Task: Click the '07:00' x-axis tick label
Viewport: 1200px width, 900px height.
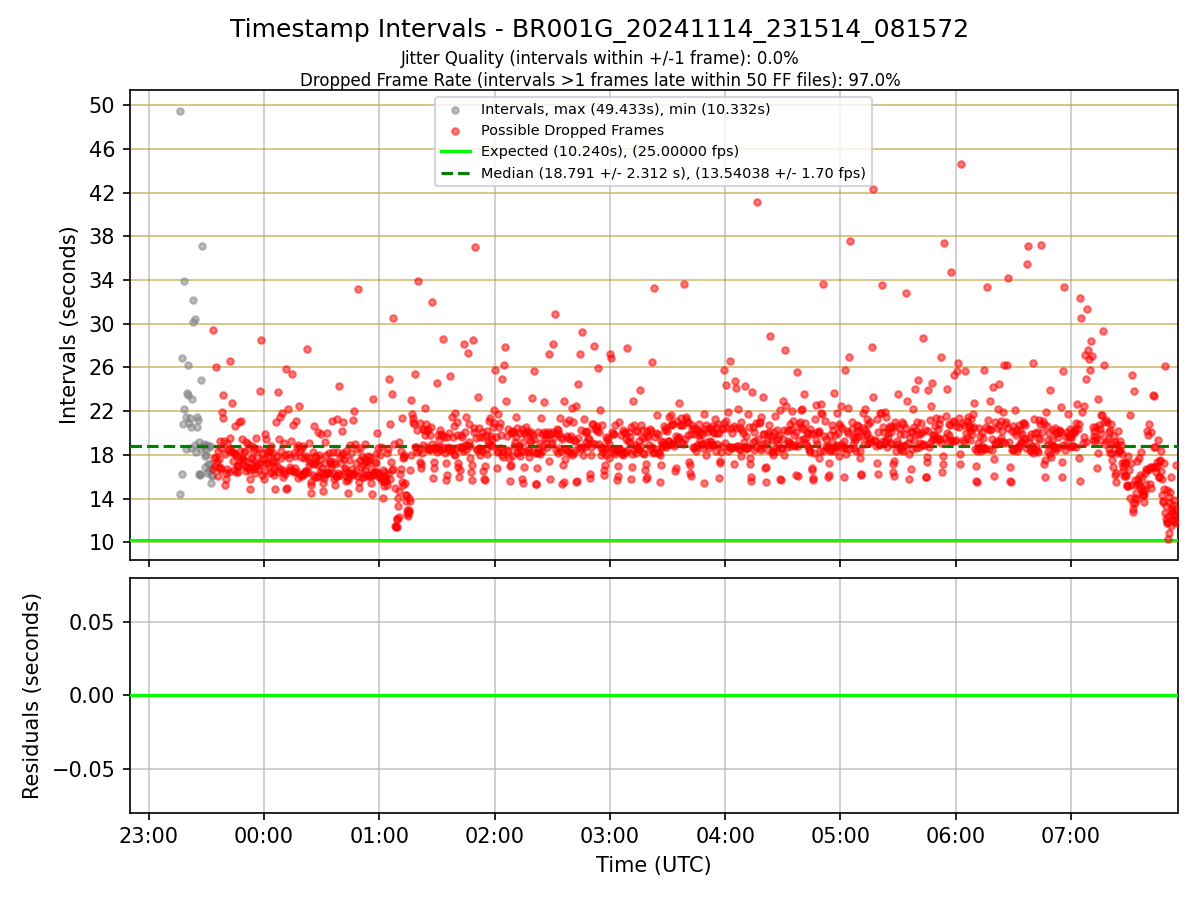Action: pos(1071,834)
